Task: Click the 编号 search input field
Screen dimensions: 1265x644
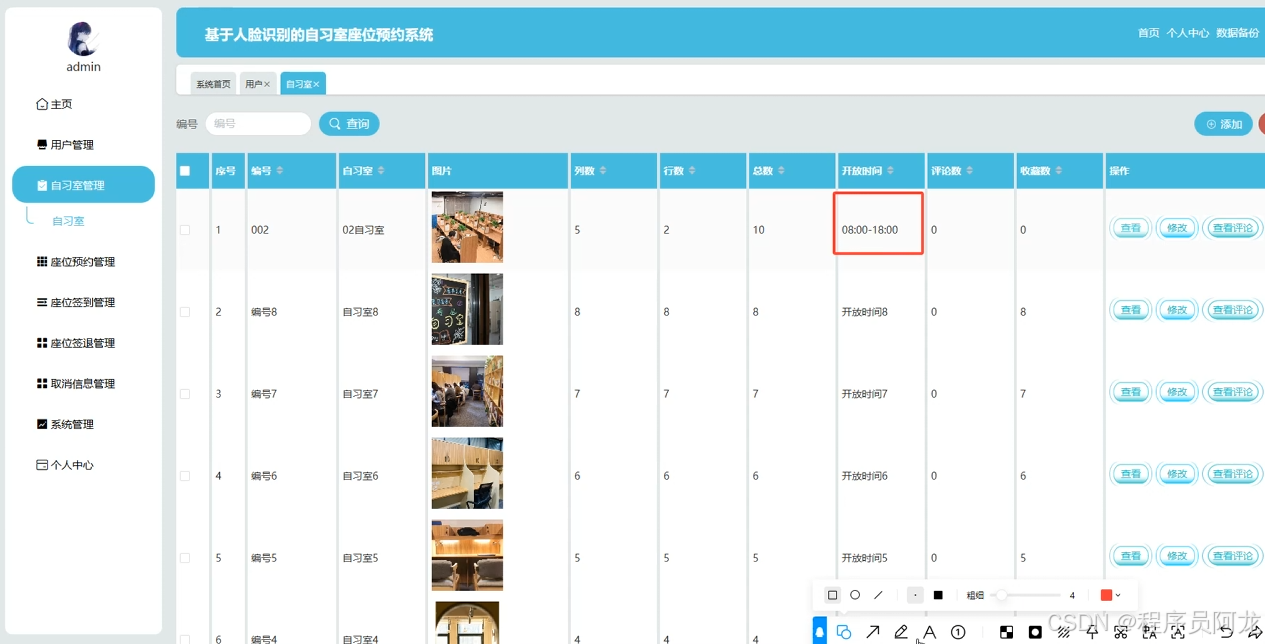Action: coord(258,124)
